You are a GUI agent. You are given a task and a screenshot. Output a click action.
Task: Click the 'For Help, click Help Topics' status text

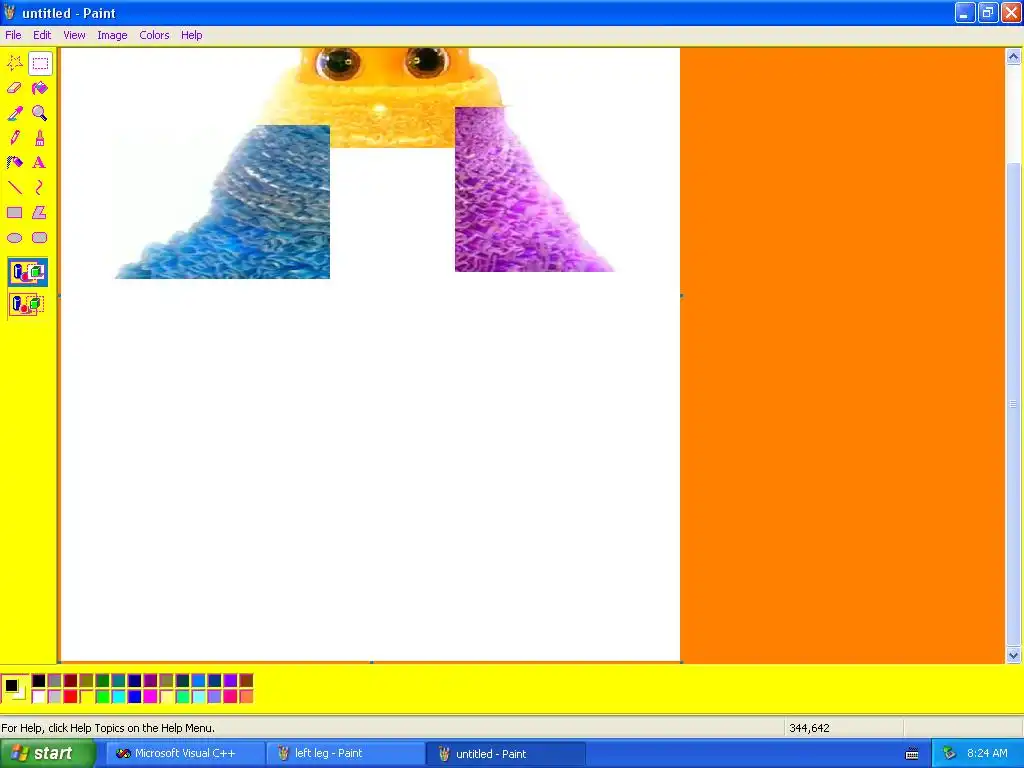tap(108, 728)
